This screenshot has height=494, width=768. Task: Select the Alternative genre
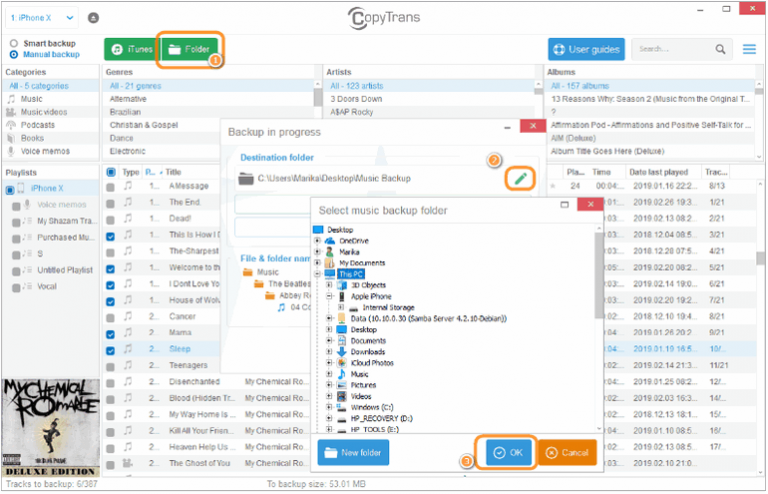(x=130, y=99)
